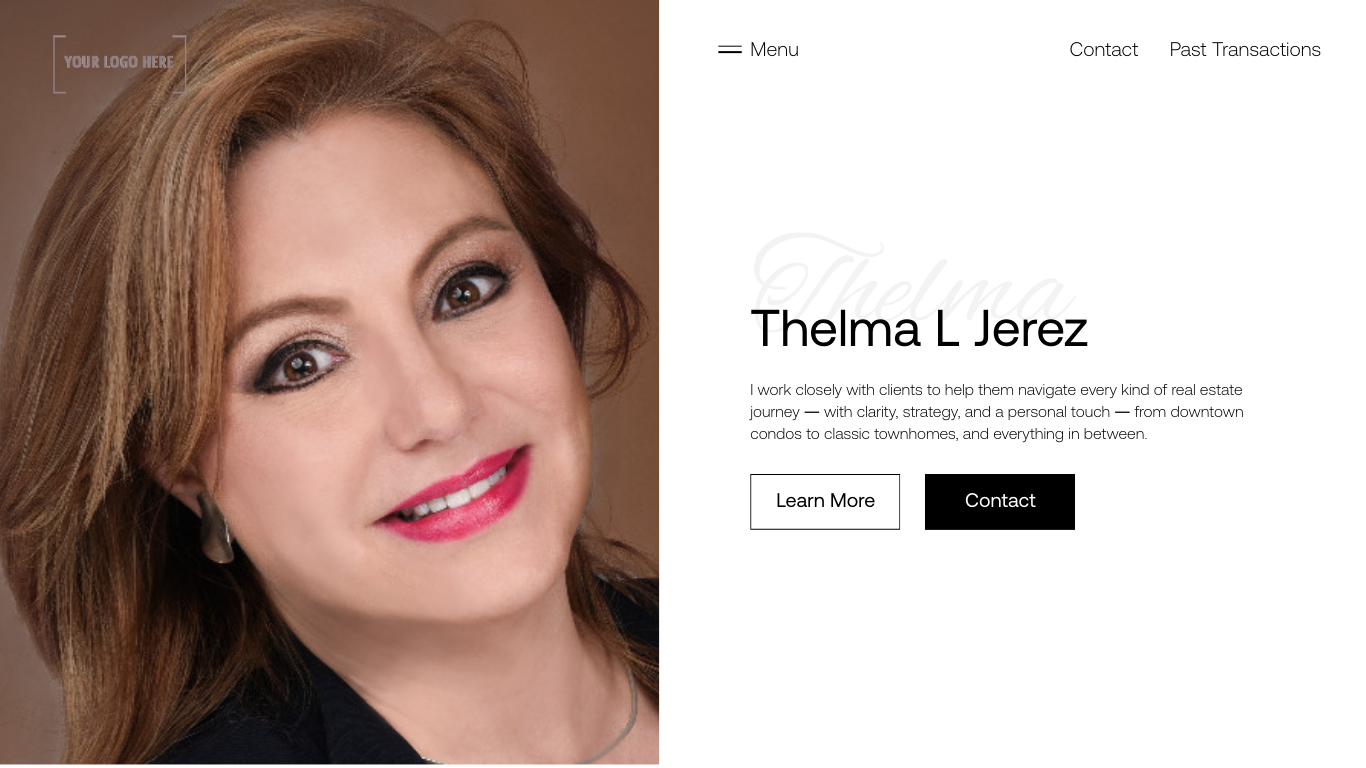Click the word "Jerez" in the heading
Viewport: 1366px width, 768px height.
[1030, 328]
